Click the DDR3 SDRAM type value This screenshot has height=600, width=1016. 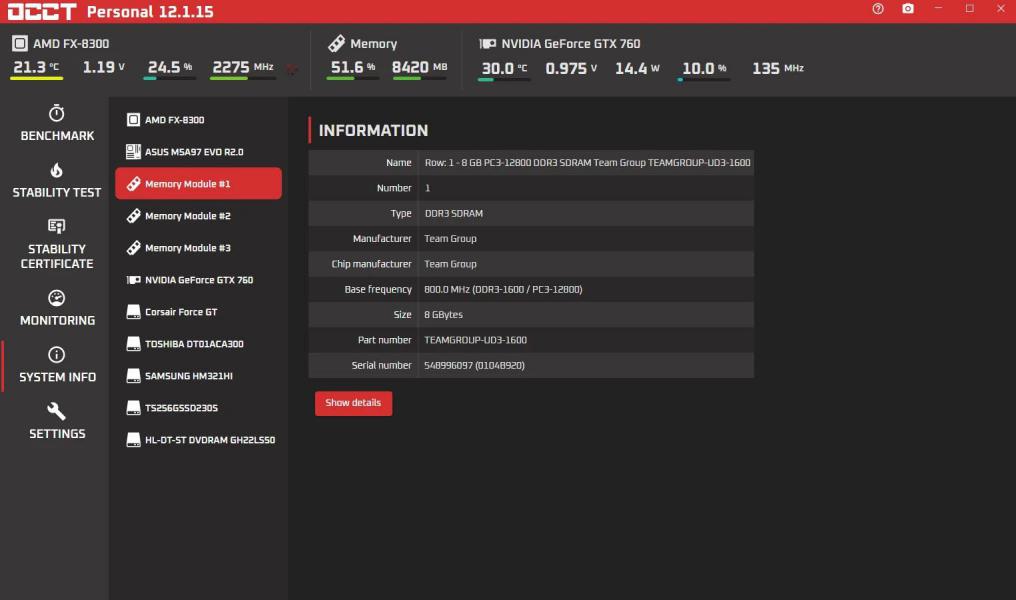[x=453, y=213]
